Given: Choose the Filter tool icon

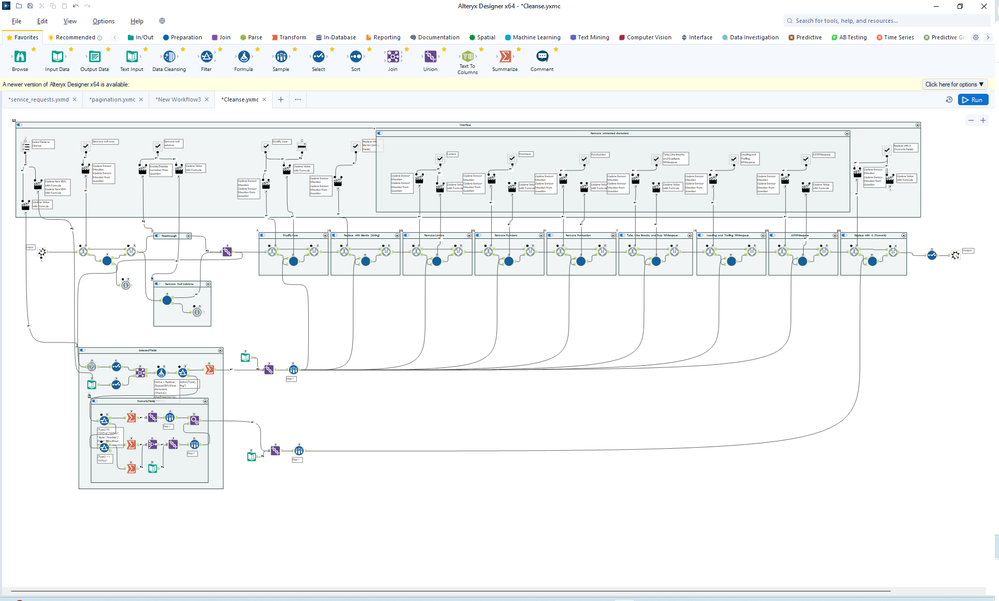Looking at the screenshot, I should 206,58.
